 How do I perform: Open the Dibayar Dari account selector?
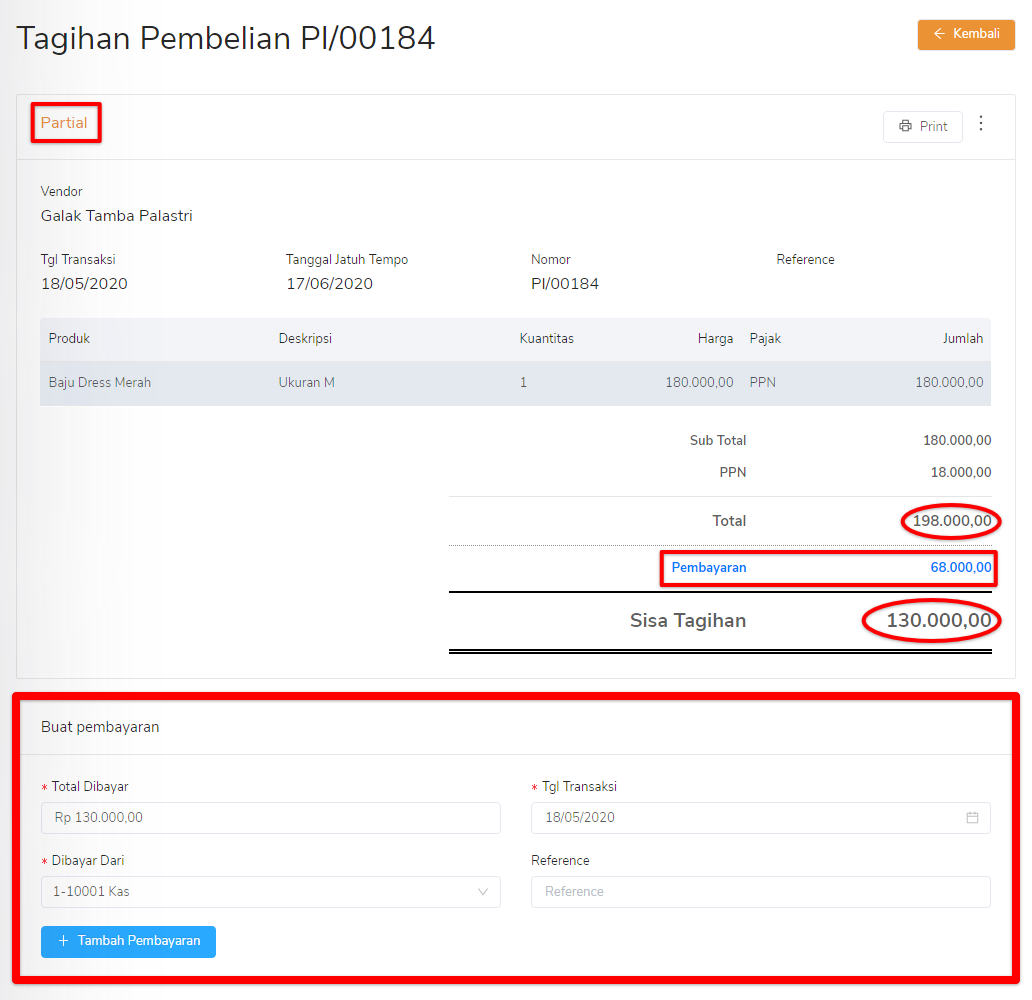click(x=270, y=892)
